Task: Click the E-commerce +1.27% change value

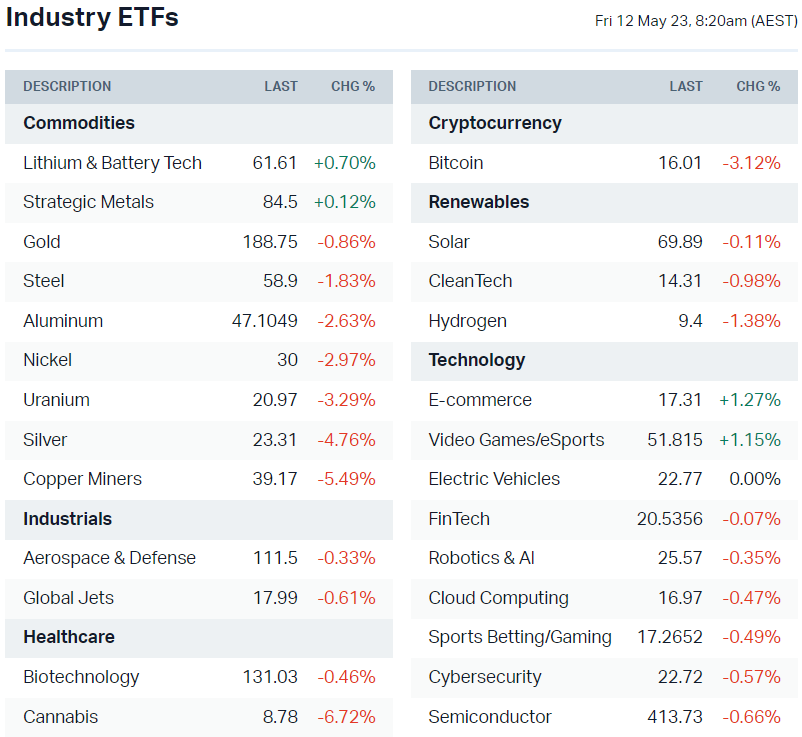Action: 749,400
